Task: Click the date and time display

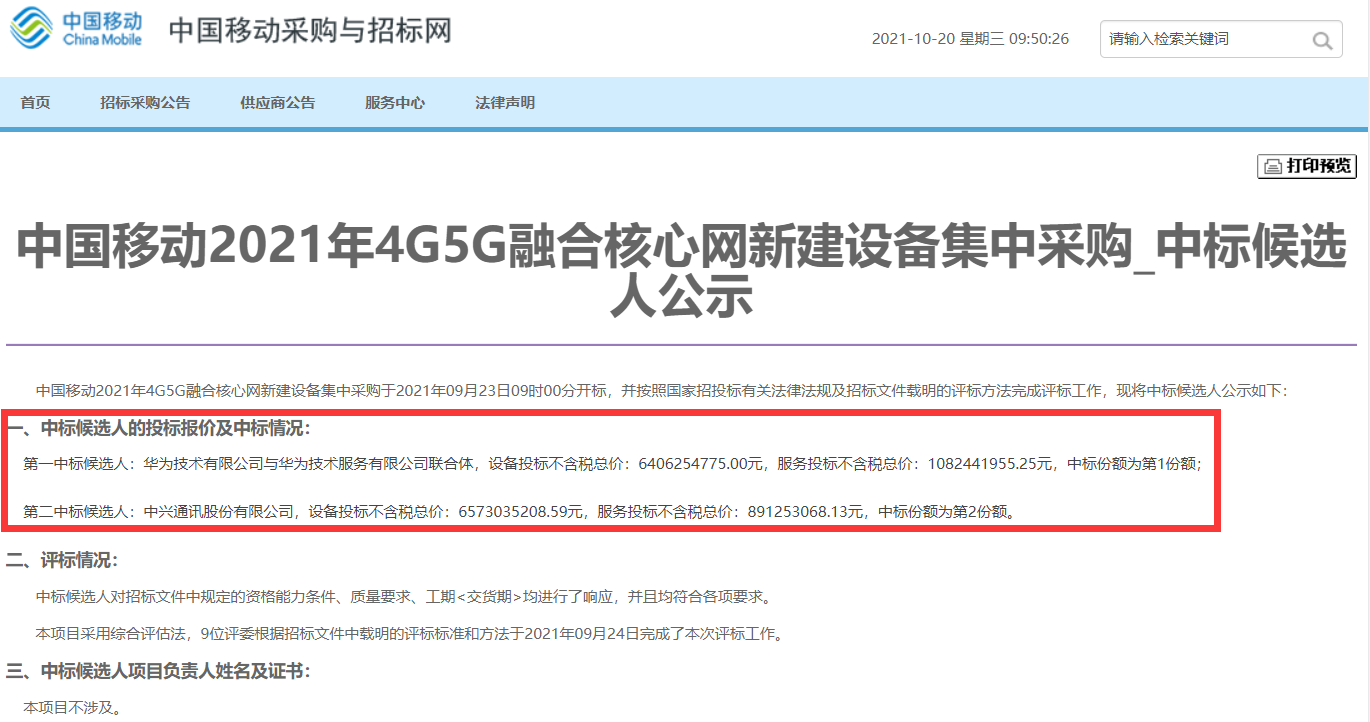Action: (970, 39)
